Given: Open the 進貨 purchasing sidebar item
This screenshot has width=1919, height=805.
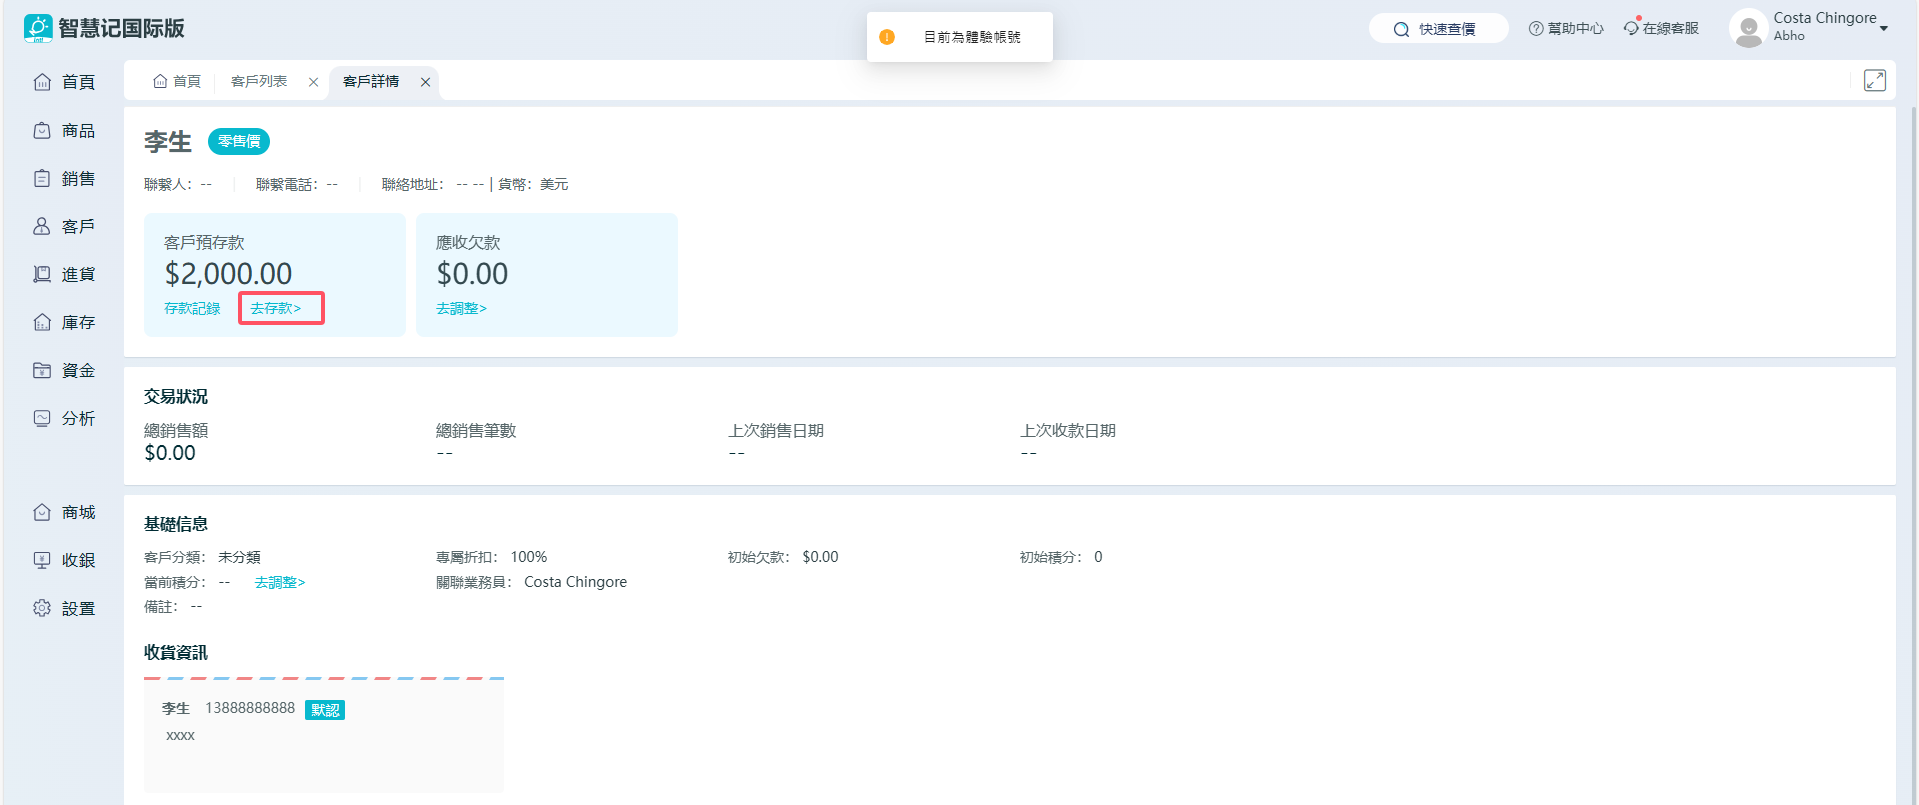Looking at the screenshot, I should (64, 275).
